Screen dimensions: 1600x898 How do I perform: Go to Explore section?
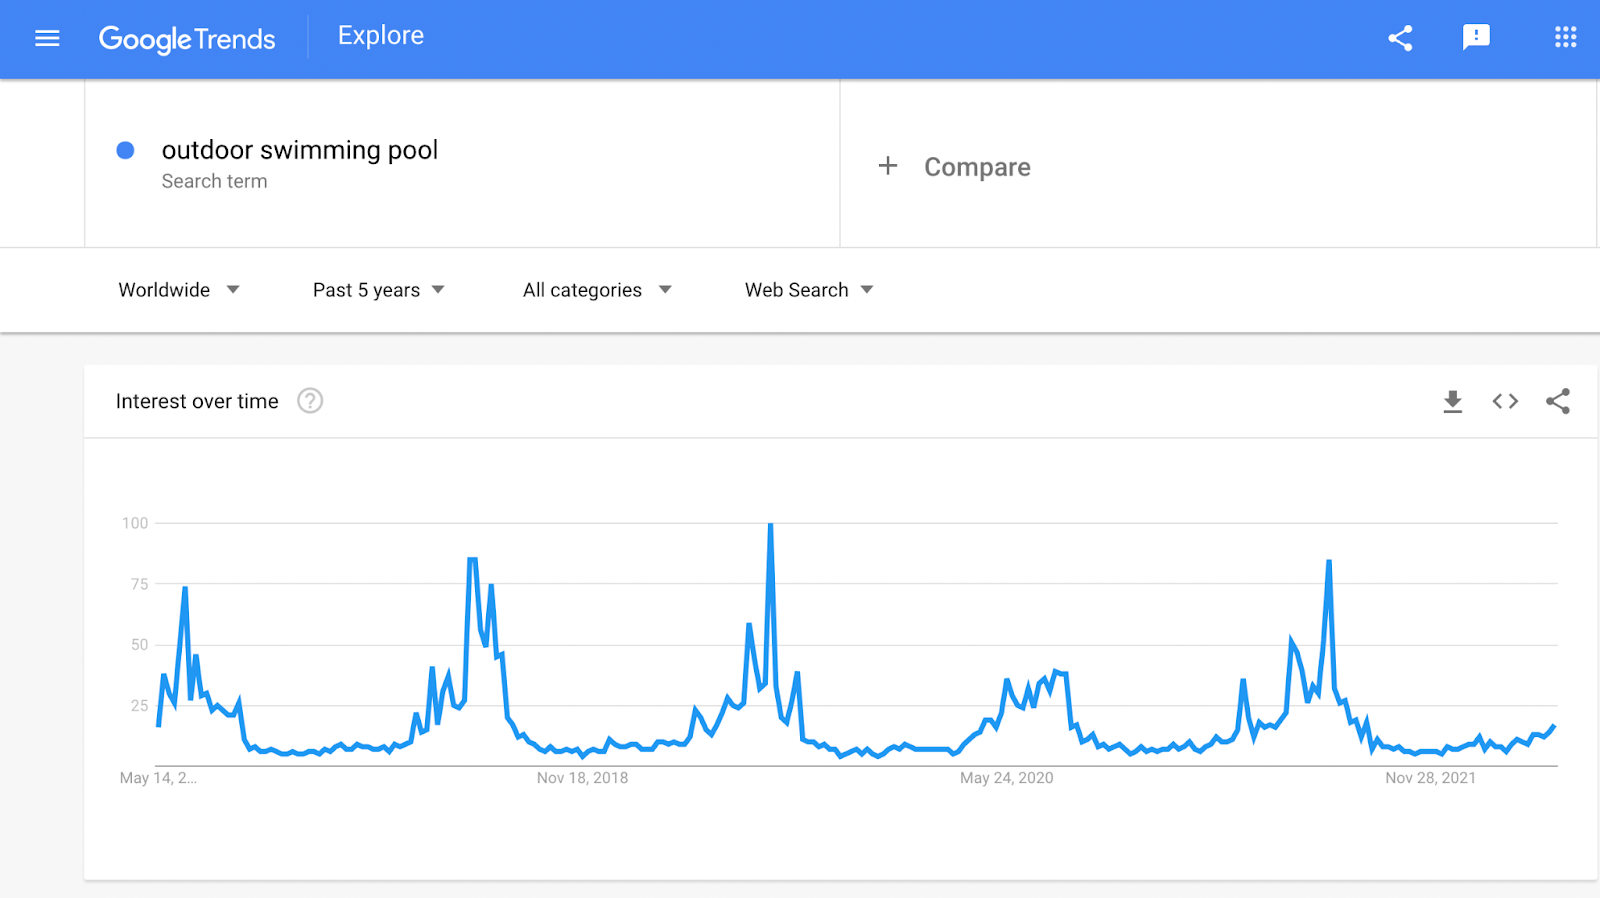pos(381,36)
